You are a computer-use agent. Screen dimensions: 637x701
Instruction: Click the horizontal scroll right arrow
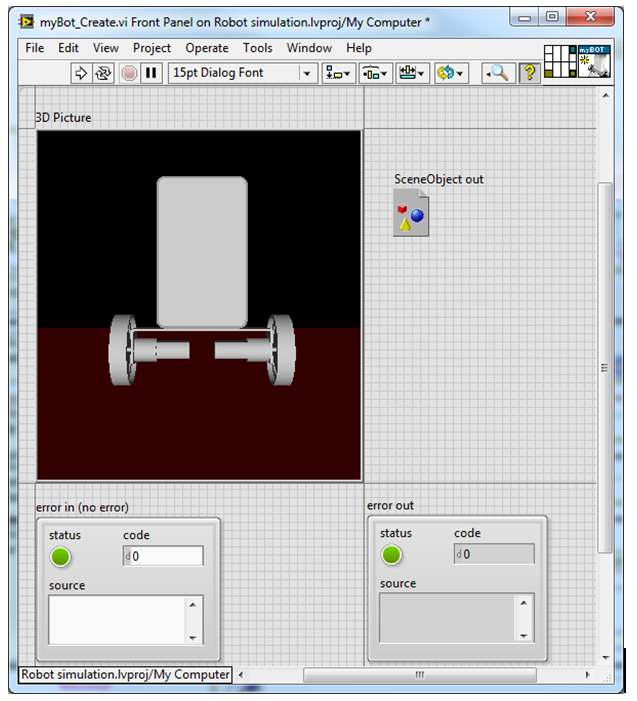pos(587,675)
